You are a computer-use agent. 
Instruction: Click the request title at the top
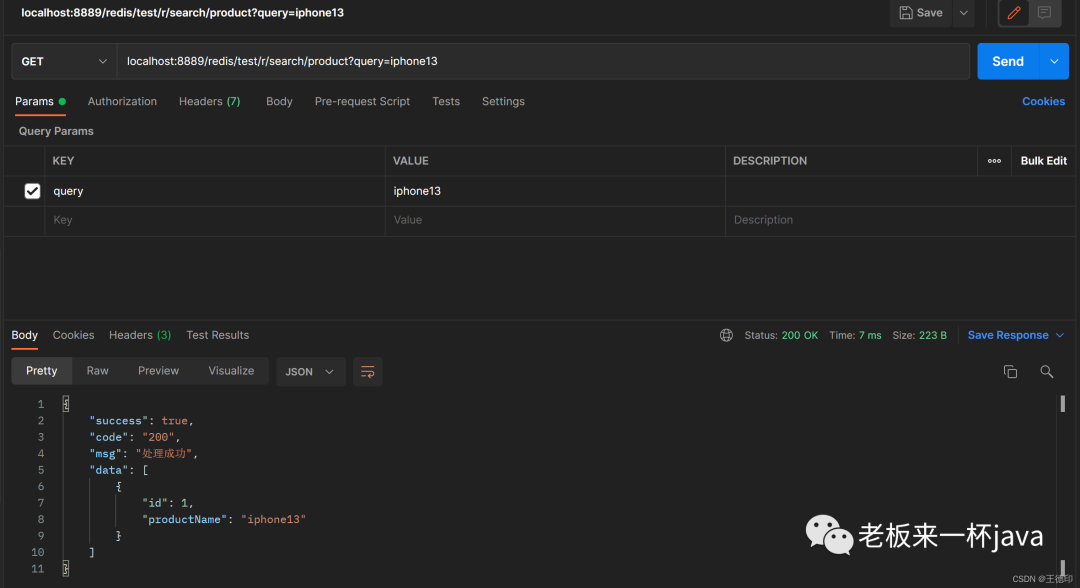coord(183,13)
